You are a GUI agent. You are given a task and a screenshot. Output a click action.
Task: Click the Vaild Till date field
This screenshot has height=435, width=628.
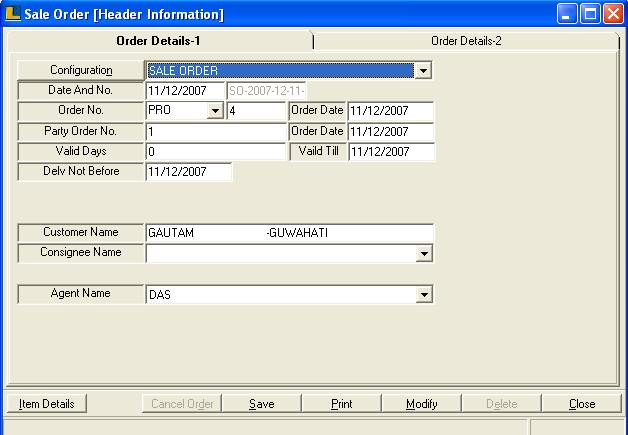pyautogui.click(x=391, y=152)
